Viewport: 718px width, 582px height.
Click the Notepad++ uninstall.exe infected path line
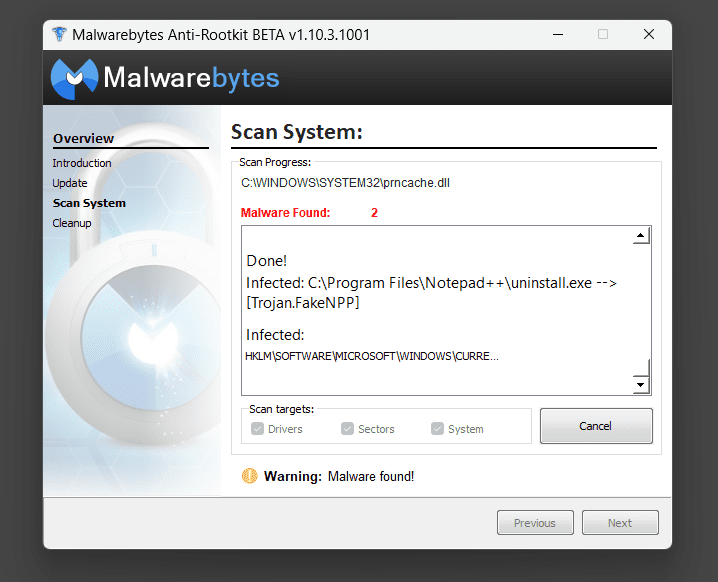coord(431,283)
